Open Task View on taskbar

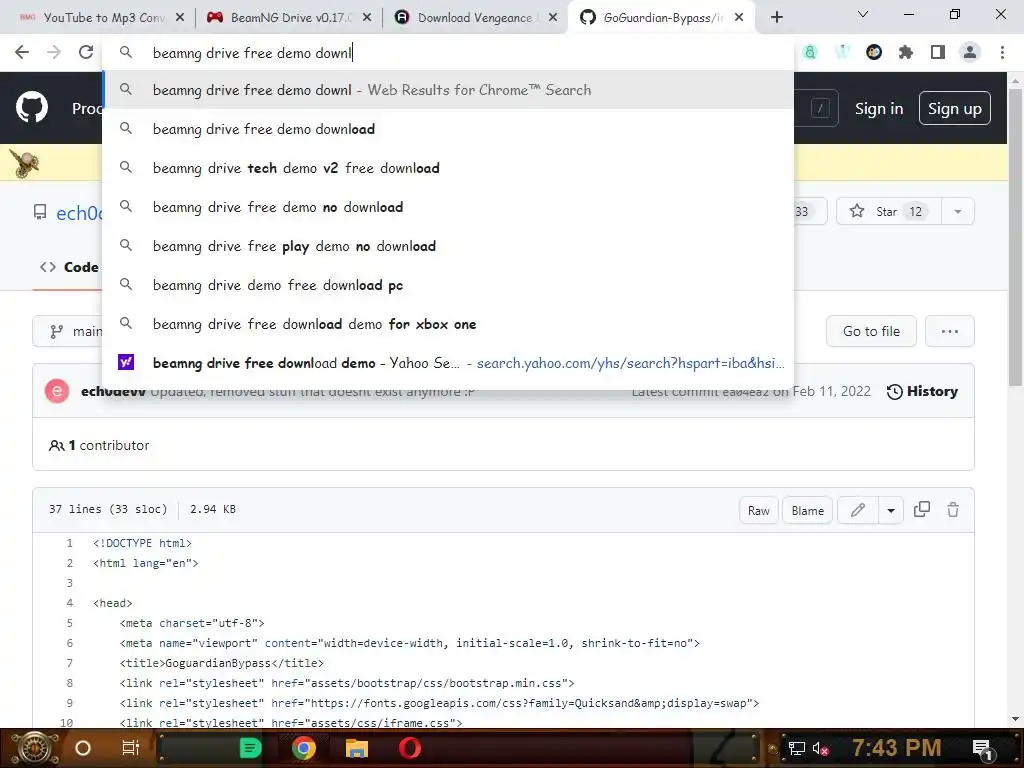(131, 748)
